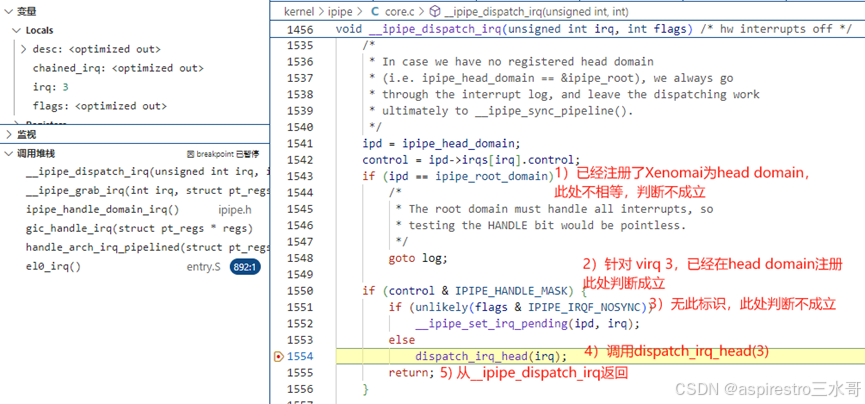Click the breakpoint 已暂停 status label
The height and width of the screenshot is (404, 865).
(227, 154)
